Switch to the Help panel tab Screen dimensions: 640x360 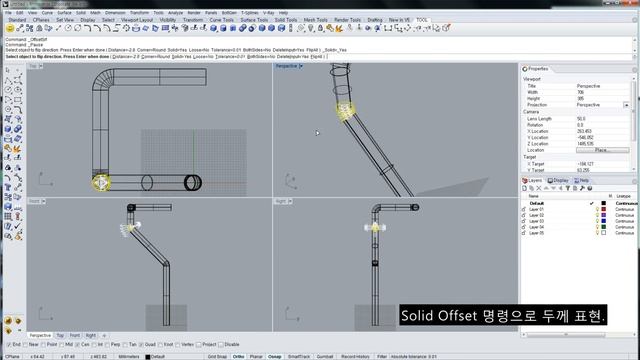(x=582, y=180)
